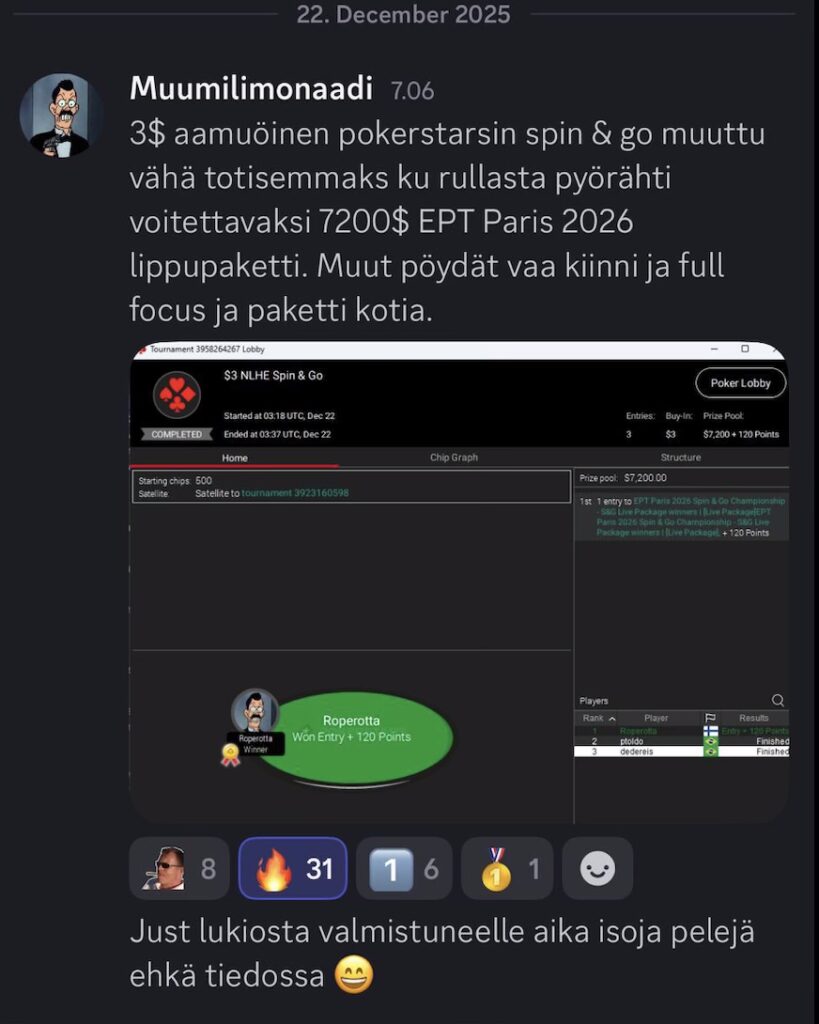Screen dimensions: 819x1024
Task: Click the Muumilimonaadi username
Action: click(251, 88)
